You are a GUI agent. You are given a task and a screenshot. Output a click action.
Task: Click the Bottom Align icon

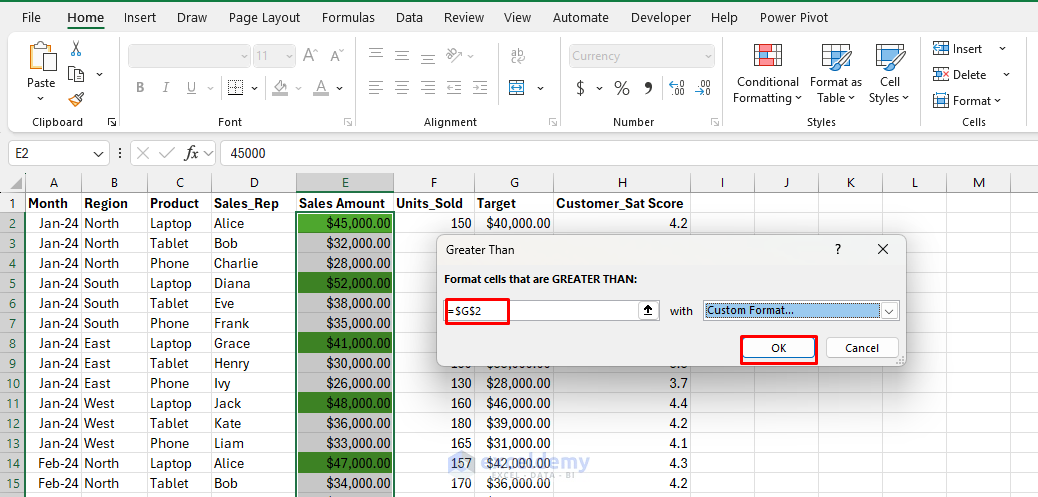(x=428, y=56)
